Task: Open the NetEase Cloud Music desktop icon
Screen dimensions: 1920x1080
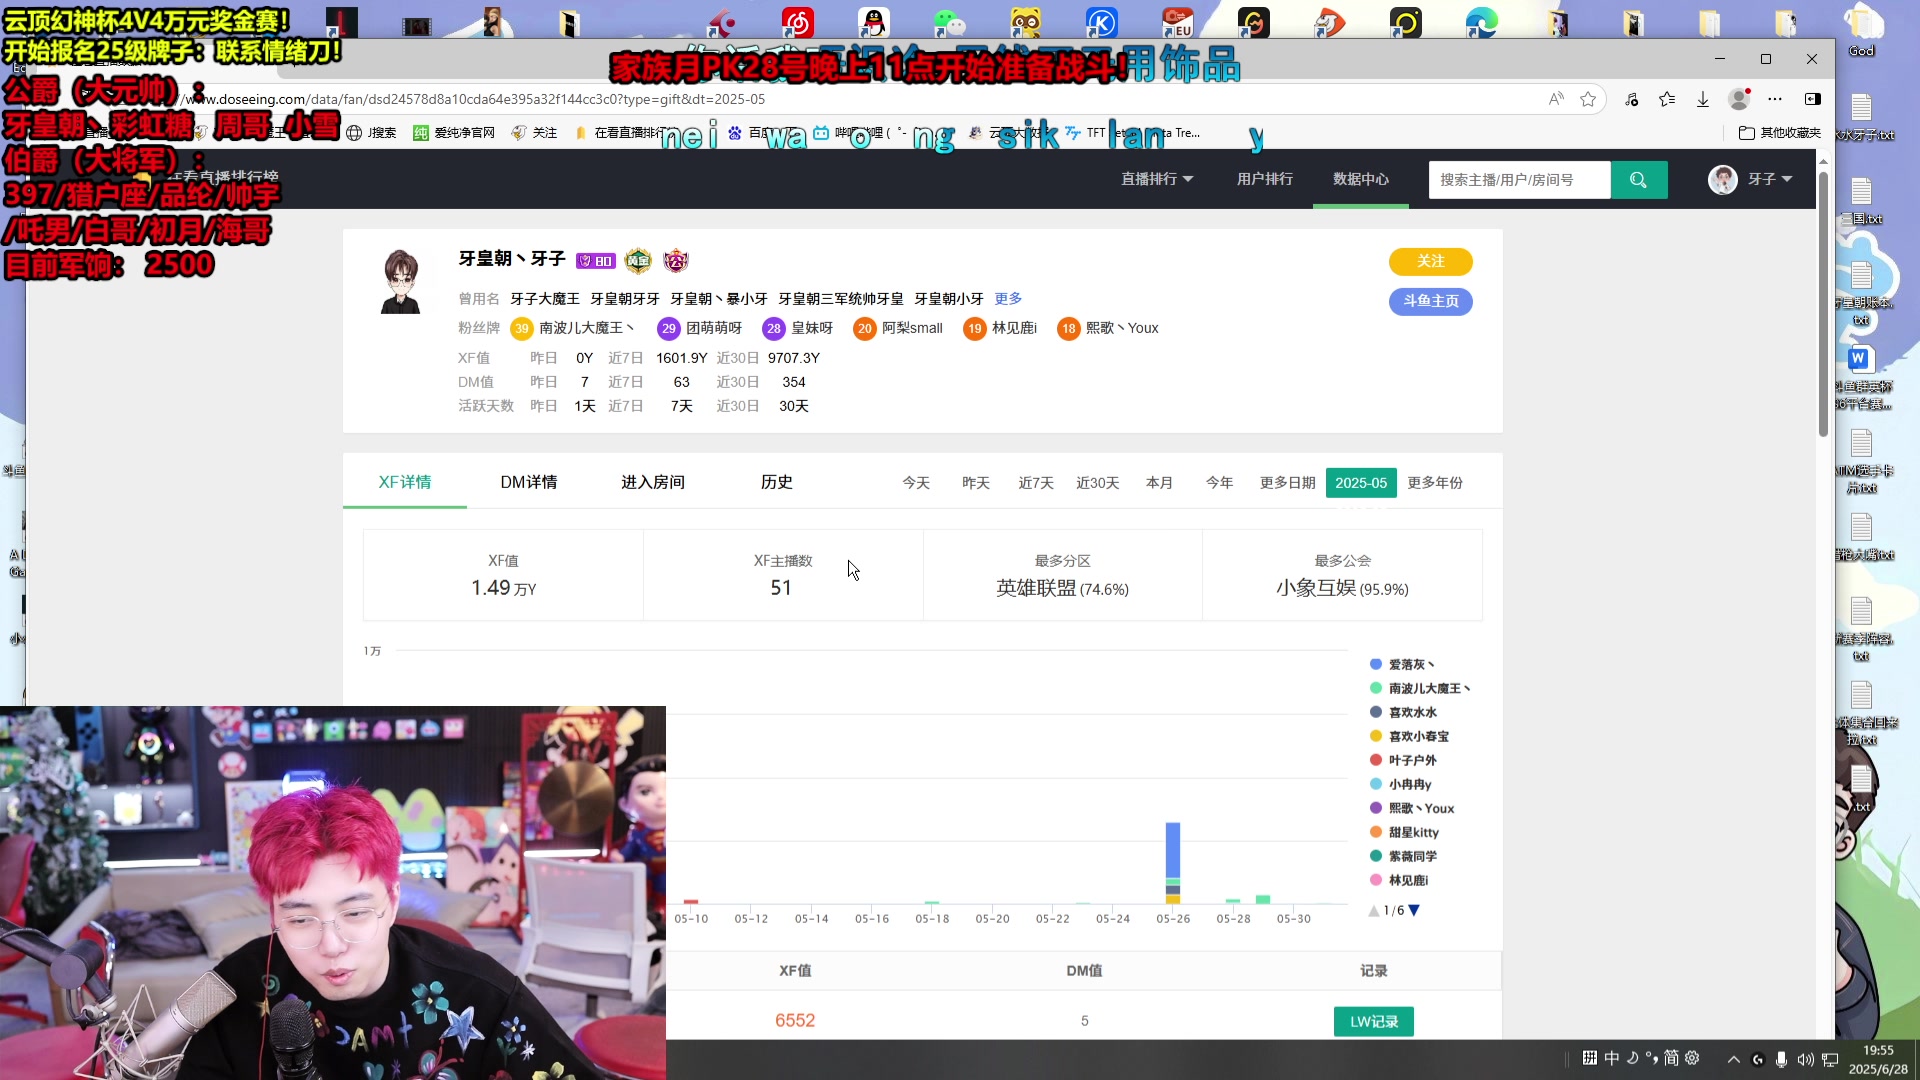Action: [x=798, y=22]
